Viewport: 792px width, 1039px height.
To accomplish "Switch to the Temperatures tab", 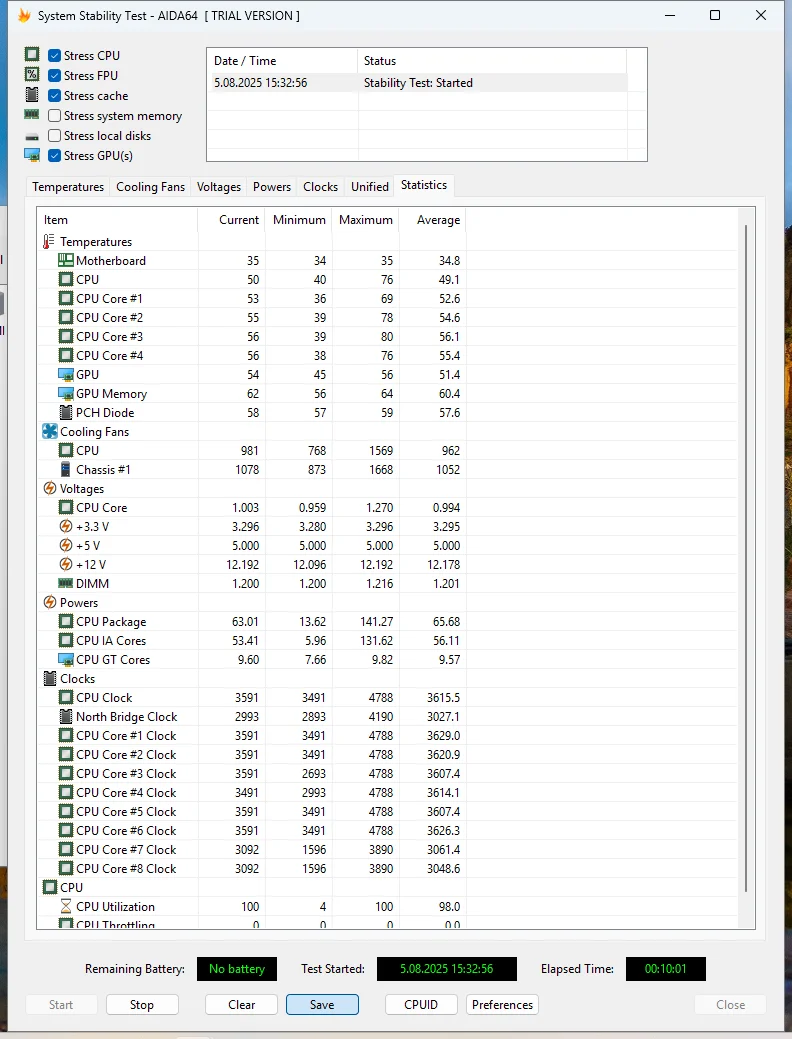I will pyautogui.click(x=68, y=187).
